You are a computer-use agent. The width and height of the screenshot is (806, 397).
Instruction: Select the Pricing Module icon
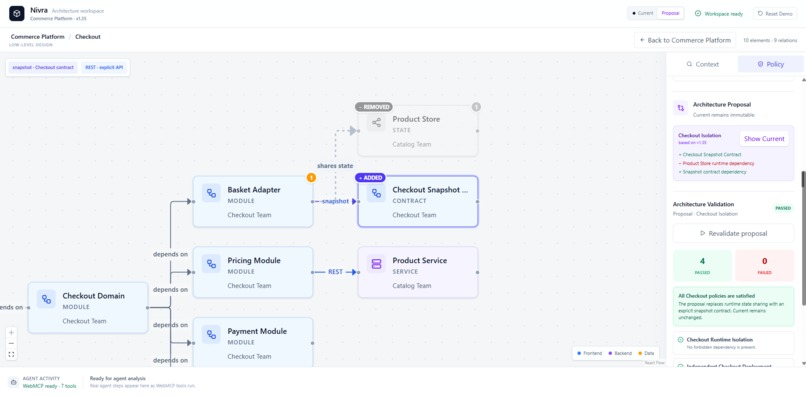tap(211, 264)
